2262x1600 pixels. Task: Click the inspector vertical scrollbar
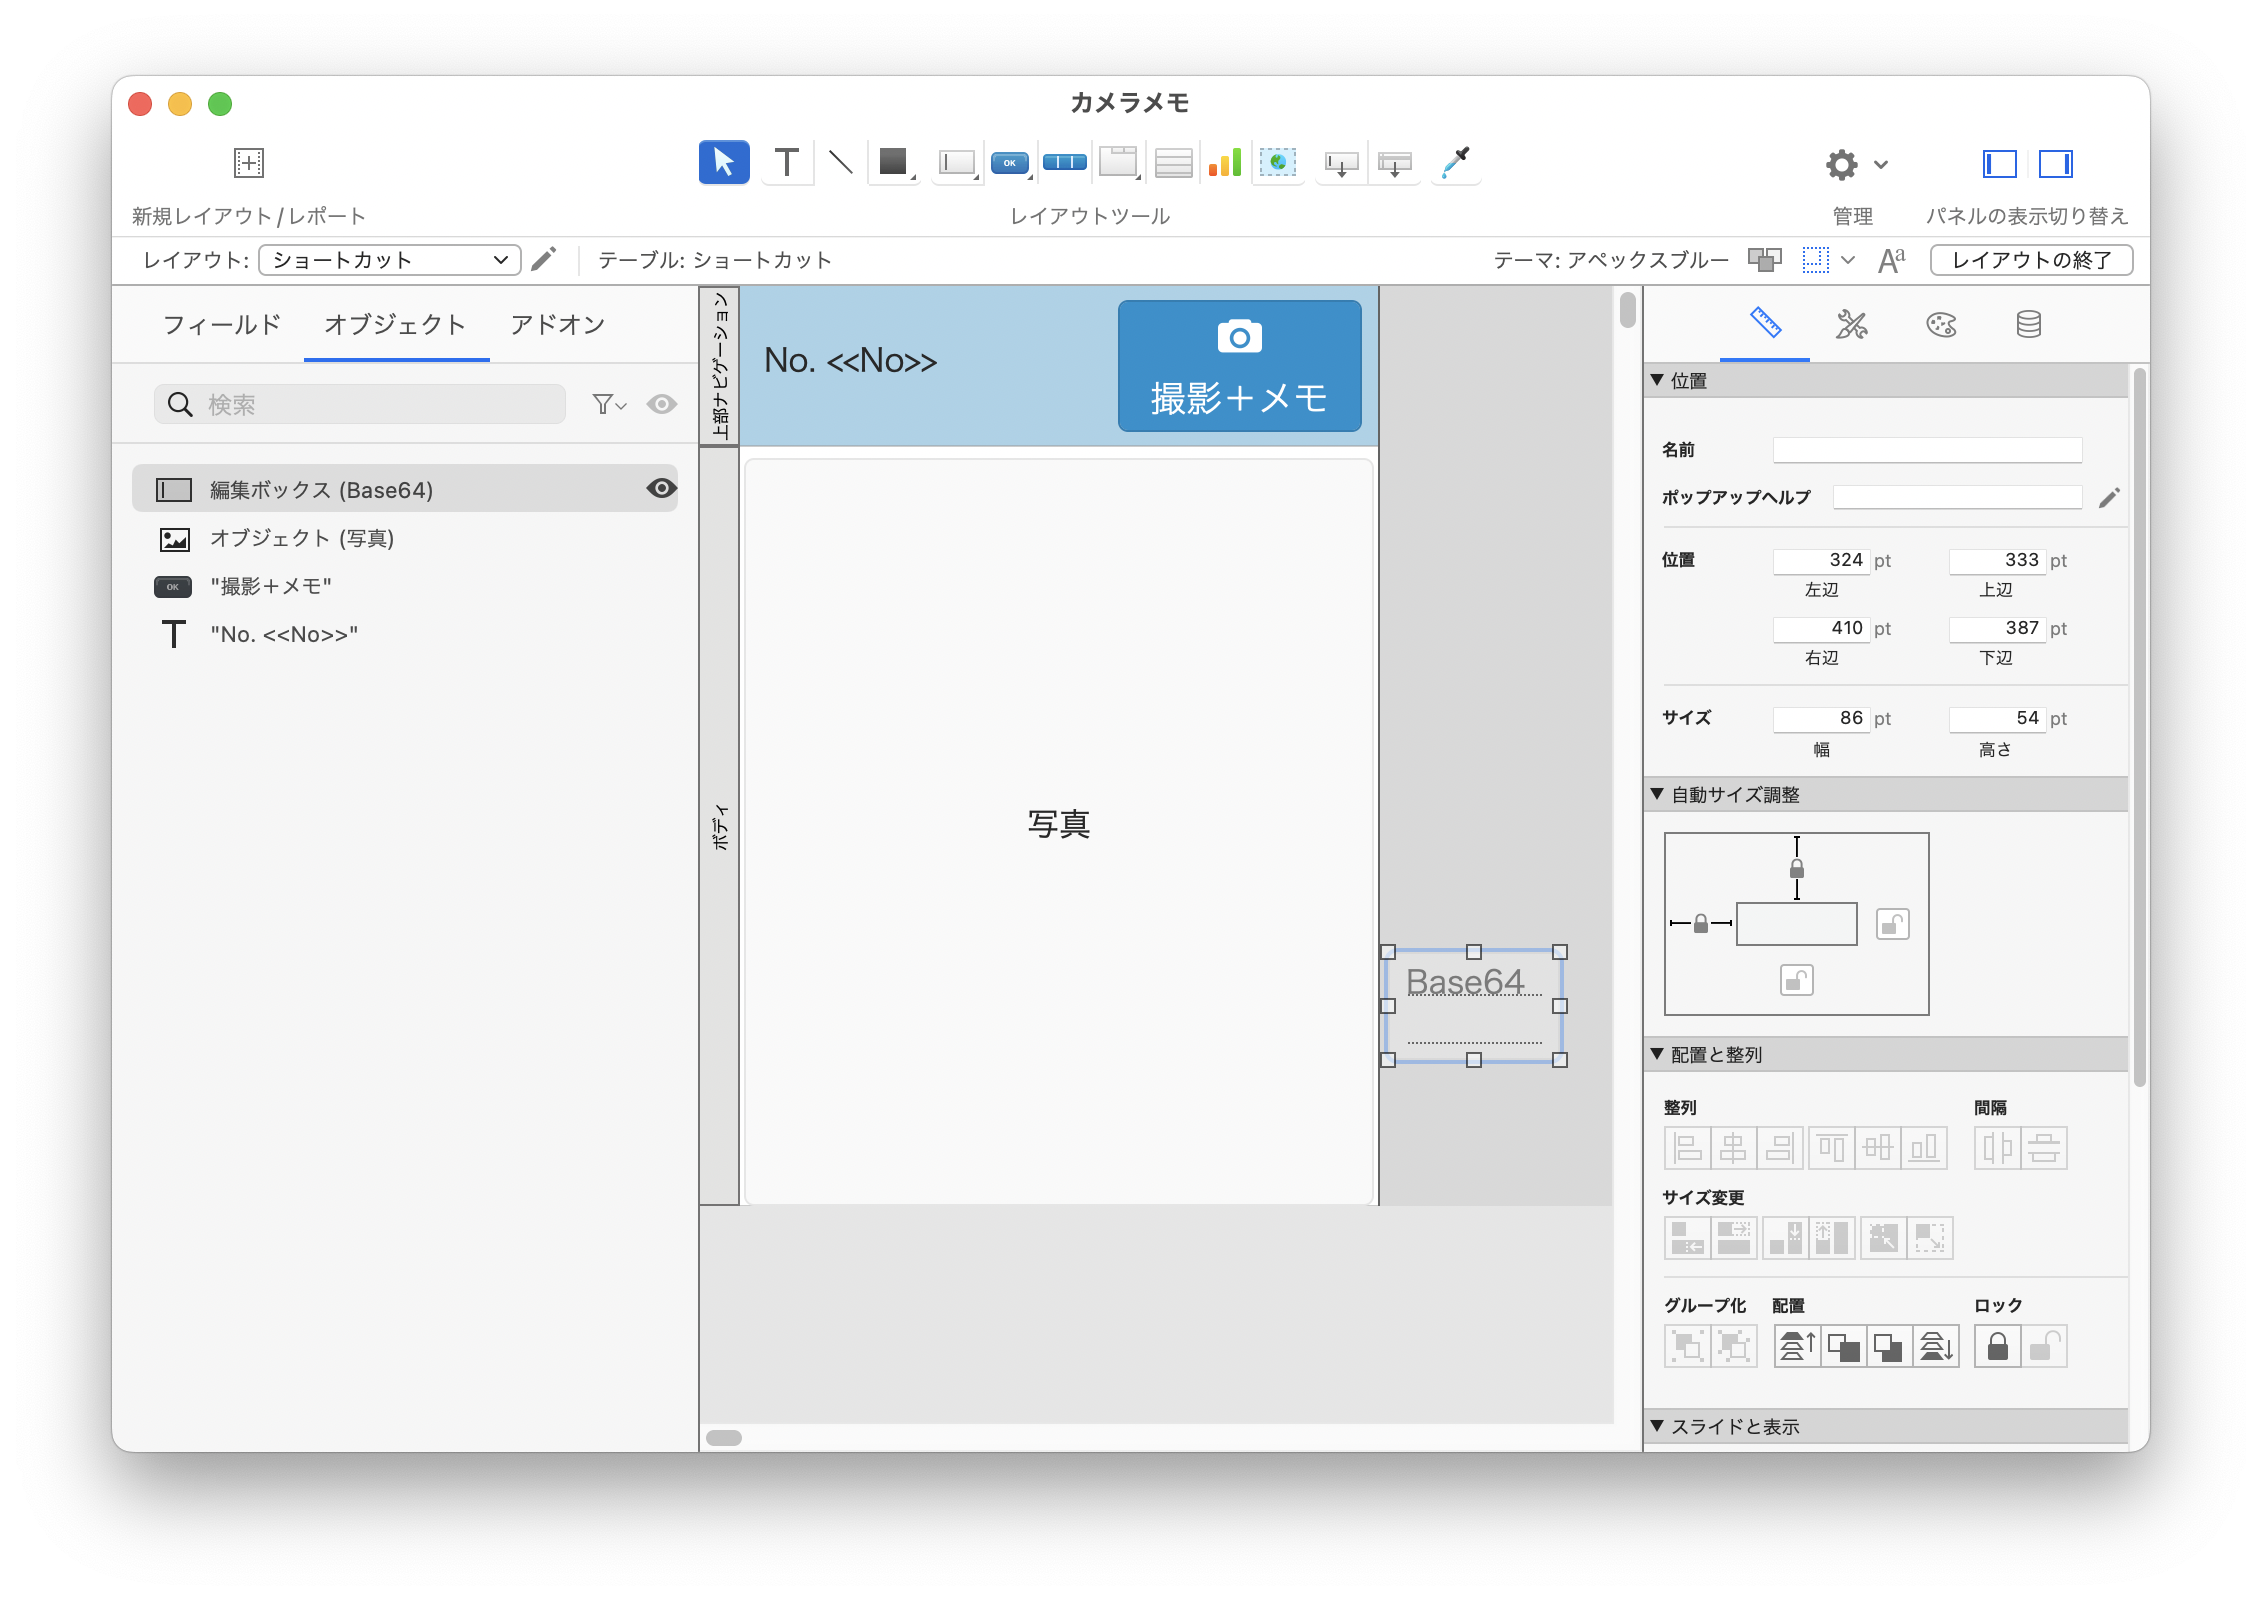pos(2139,728)
